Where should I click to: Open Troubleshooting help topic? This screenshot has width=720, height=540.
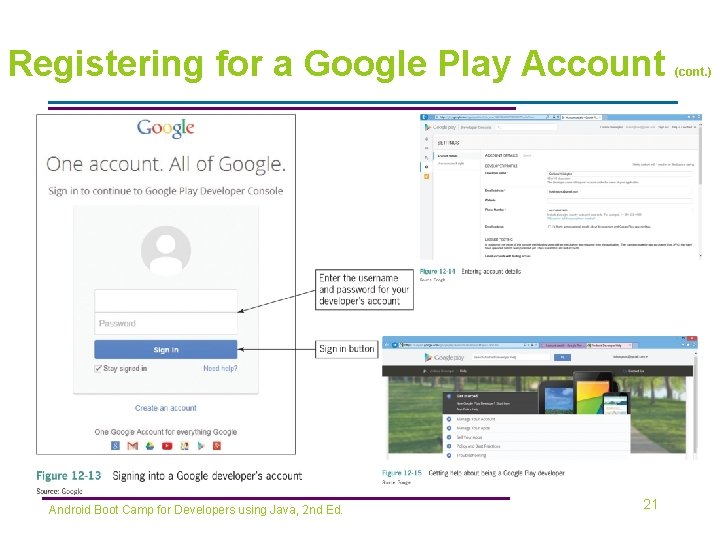click(x=471, y=456)
